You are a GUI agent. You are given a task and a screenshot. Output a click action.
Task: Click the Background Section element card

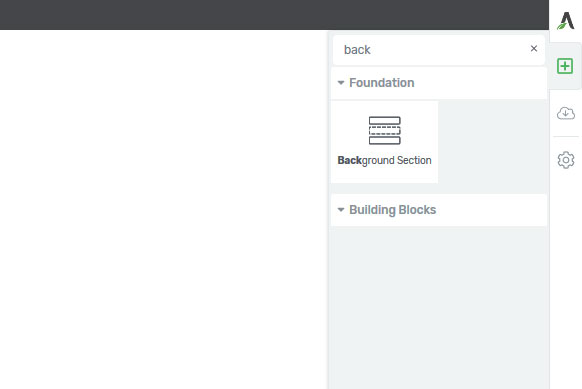(x=385, y=142)
